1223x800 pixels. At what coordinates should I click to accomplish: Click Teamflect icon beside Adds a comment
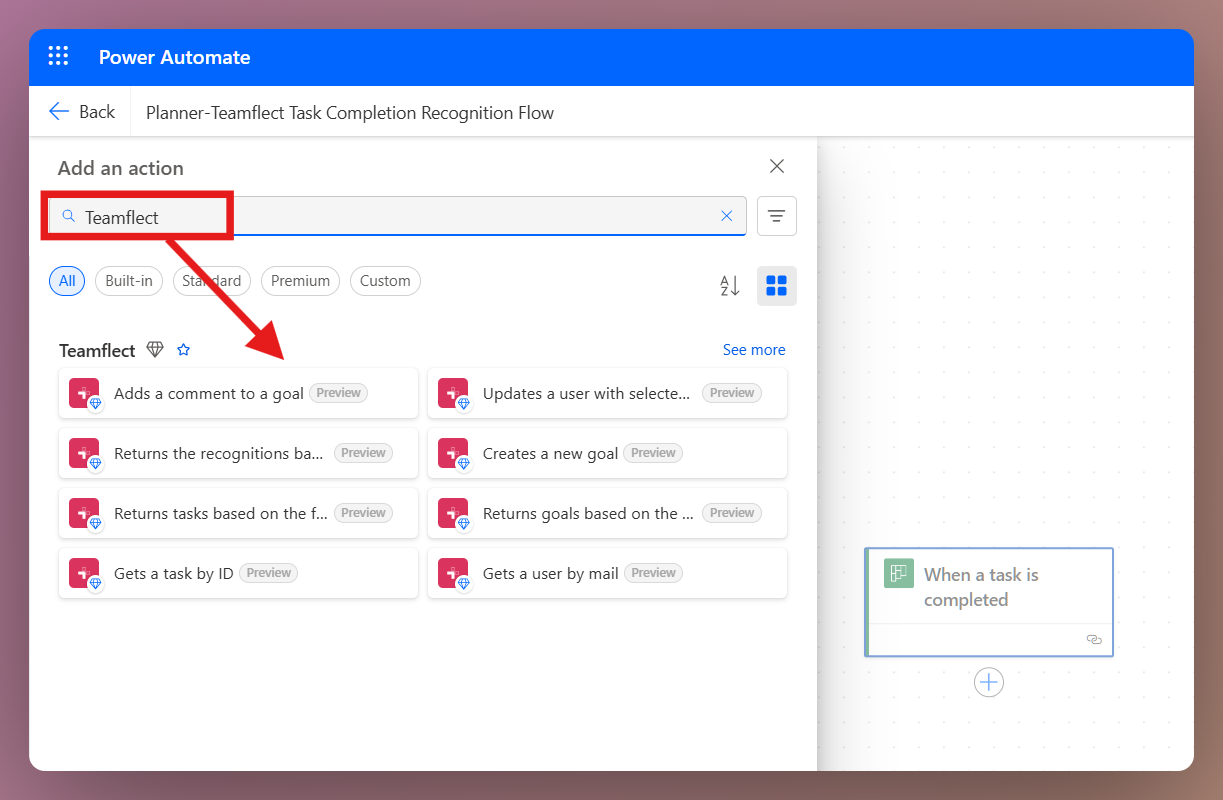84,393
